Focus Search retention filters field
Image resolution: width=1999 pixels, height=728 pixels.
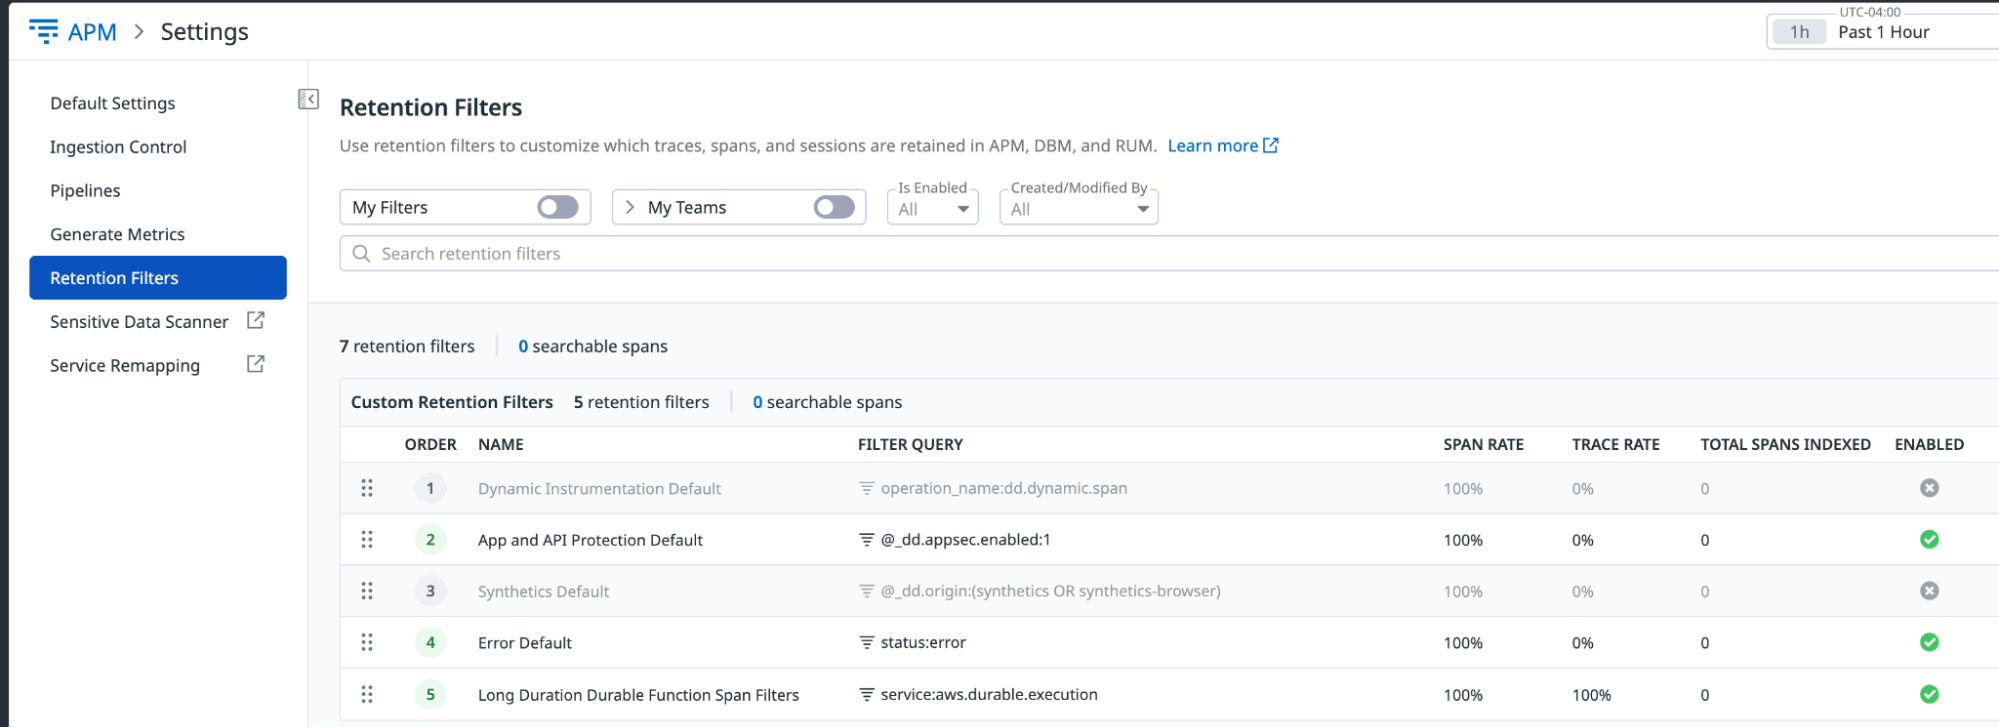click(1169, 254)
